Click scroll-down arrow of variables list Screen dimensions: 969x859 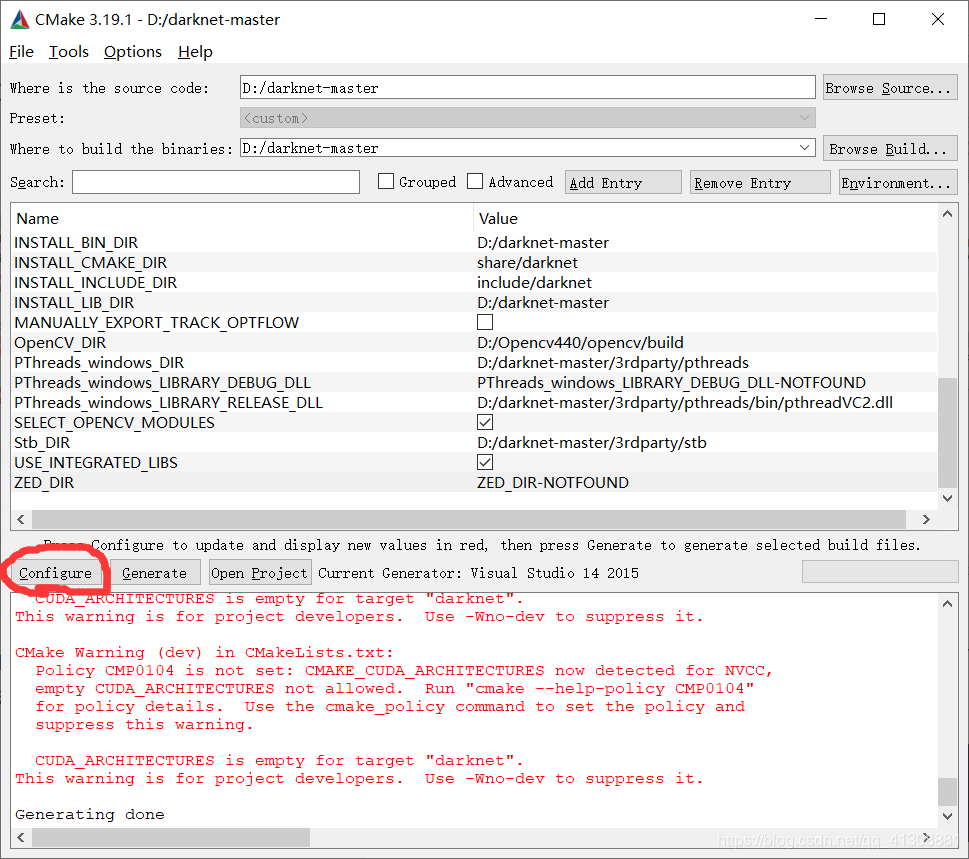pyautogui.click(x=947, y=498)
